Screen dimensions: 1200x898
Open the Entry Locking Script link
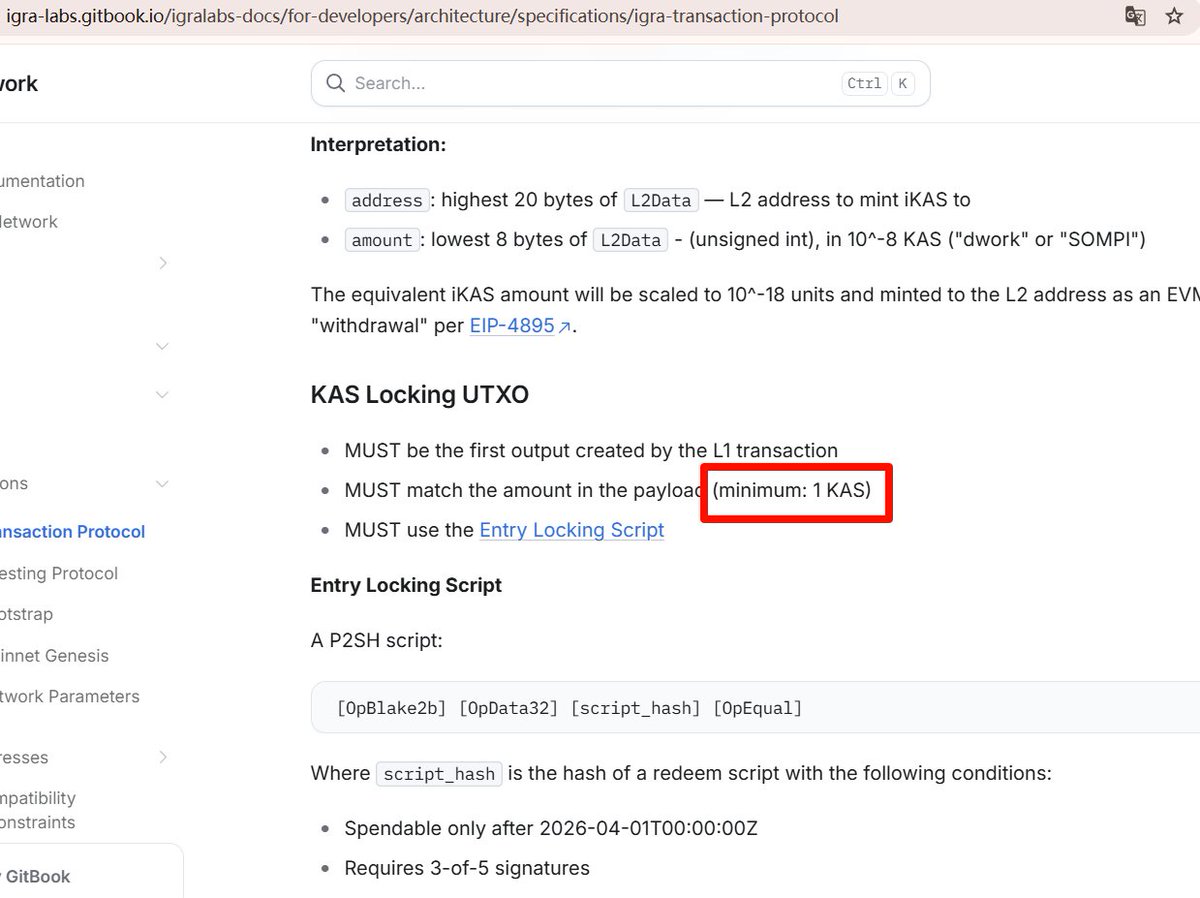572,530
